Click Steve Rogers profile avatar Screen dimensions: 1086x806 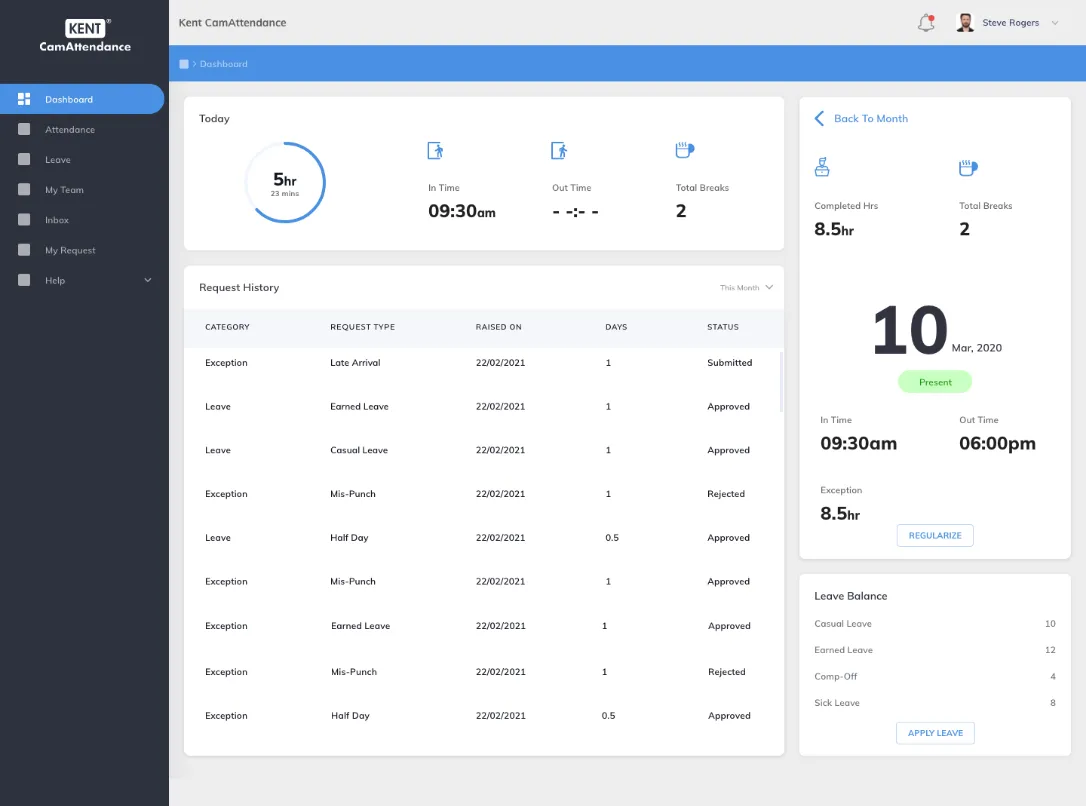[965, 23]
